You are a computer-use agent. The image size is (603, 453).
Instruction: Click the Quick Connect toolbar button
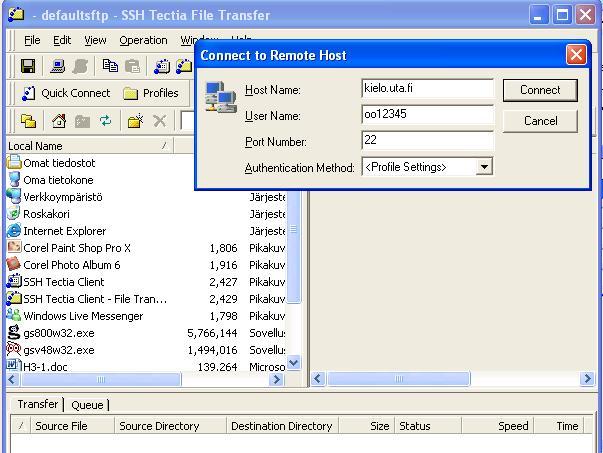pyautogui.click(x=66, y=93)
